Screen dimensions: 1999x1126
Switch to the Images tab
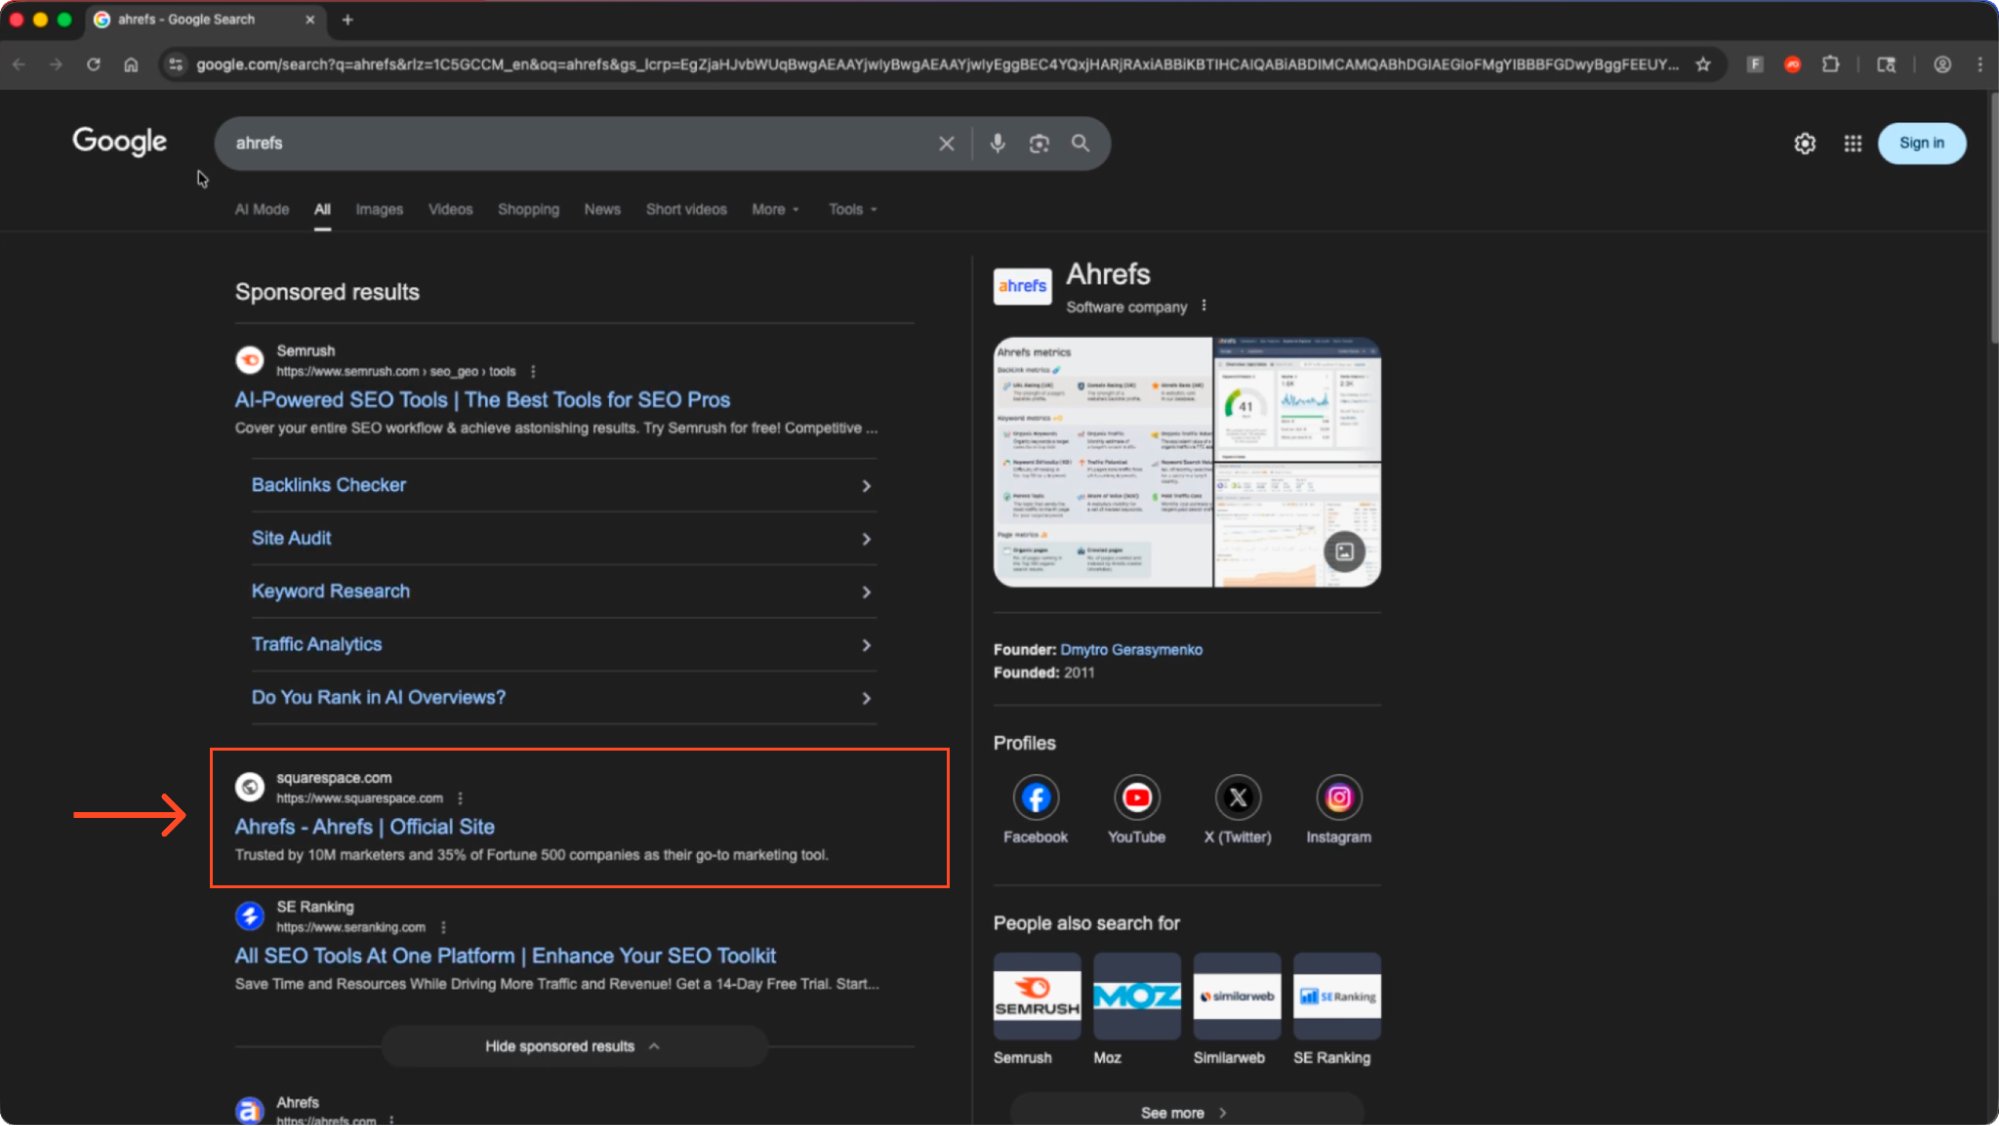[379, 209]
